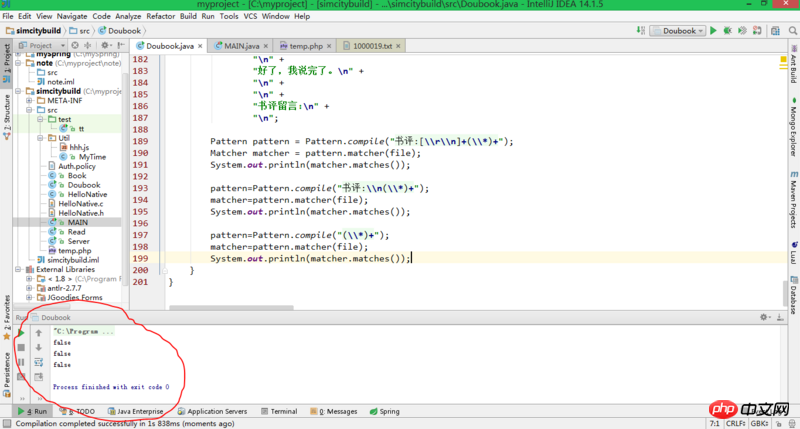Click the attach/stop process icon in the top toolbar

[x=757, y=31]
